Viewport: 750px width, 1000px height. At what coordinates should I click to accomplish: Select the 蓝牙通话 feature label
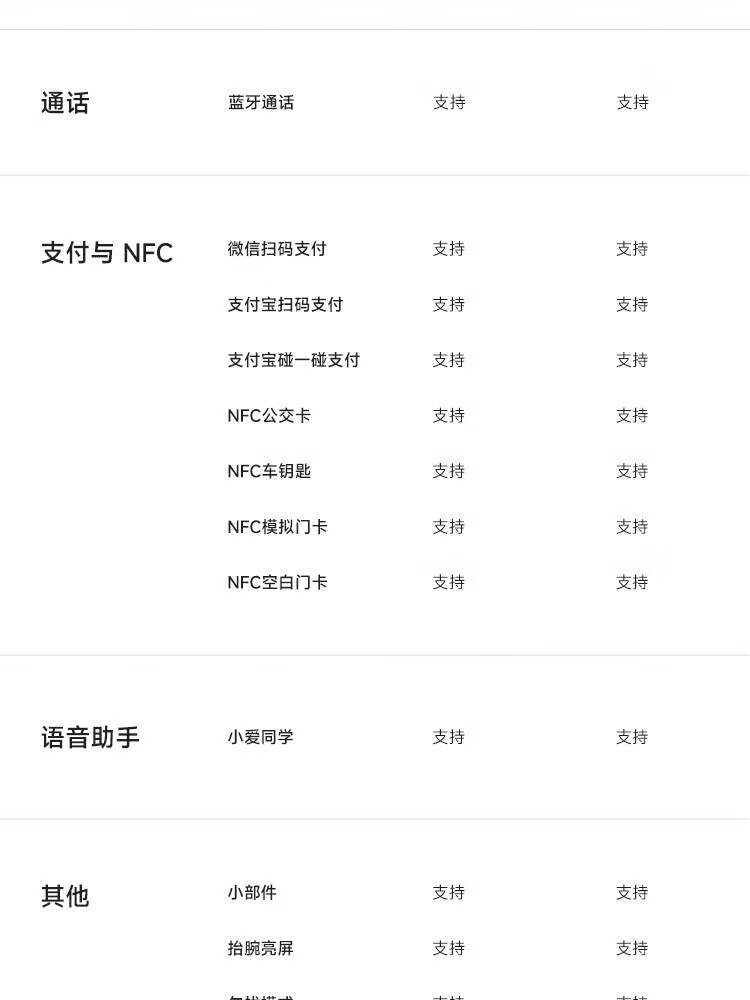coord(261,102)
